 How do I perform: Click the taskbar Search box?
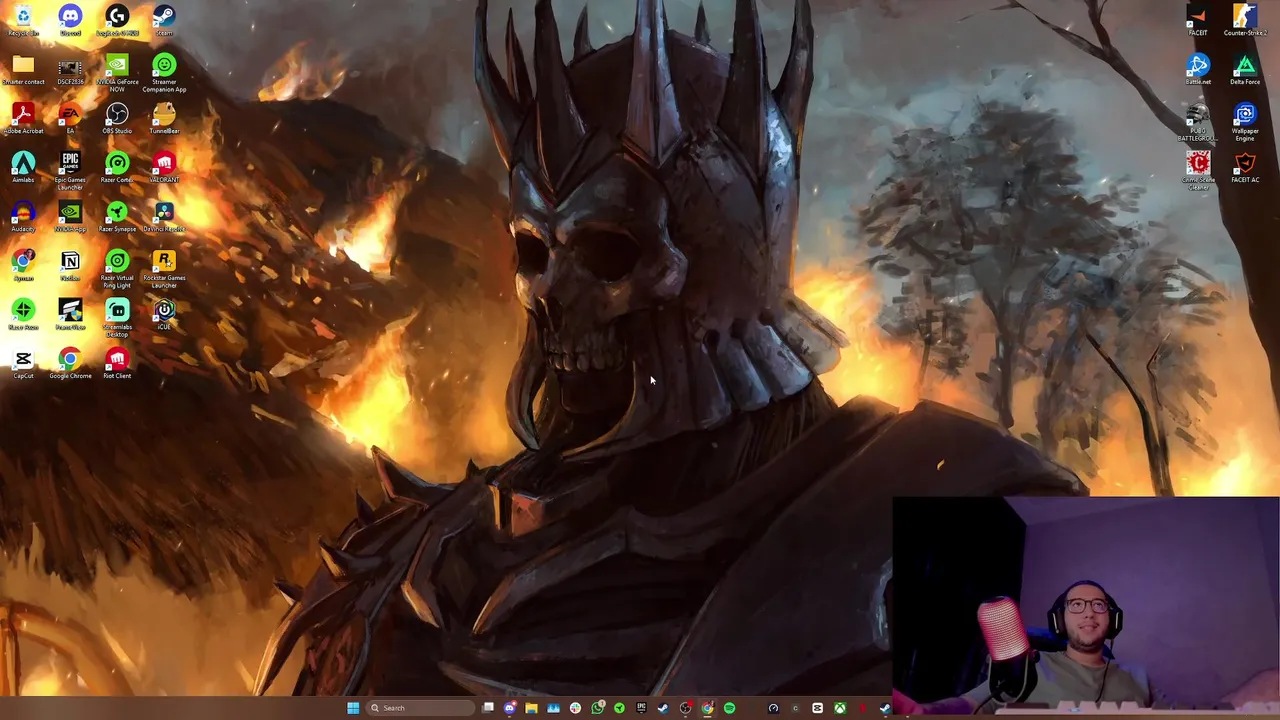pos(420,708)
